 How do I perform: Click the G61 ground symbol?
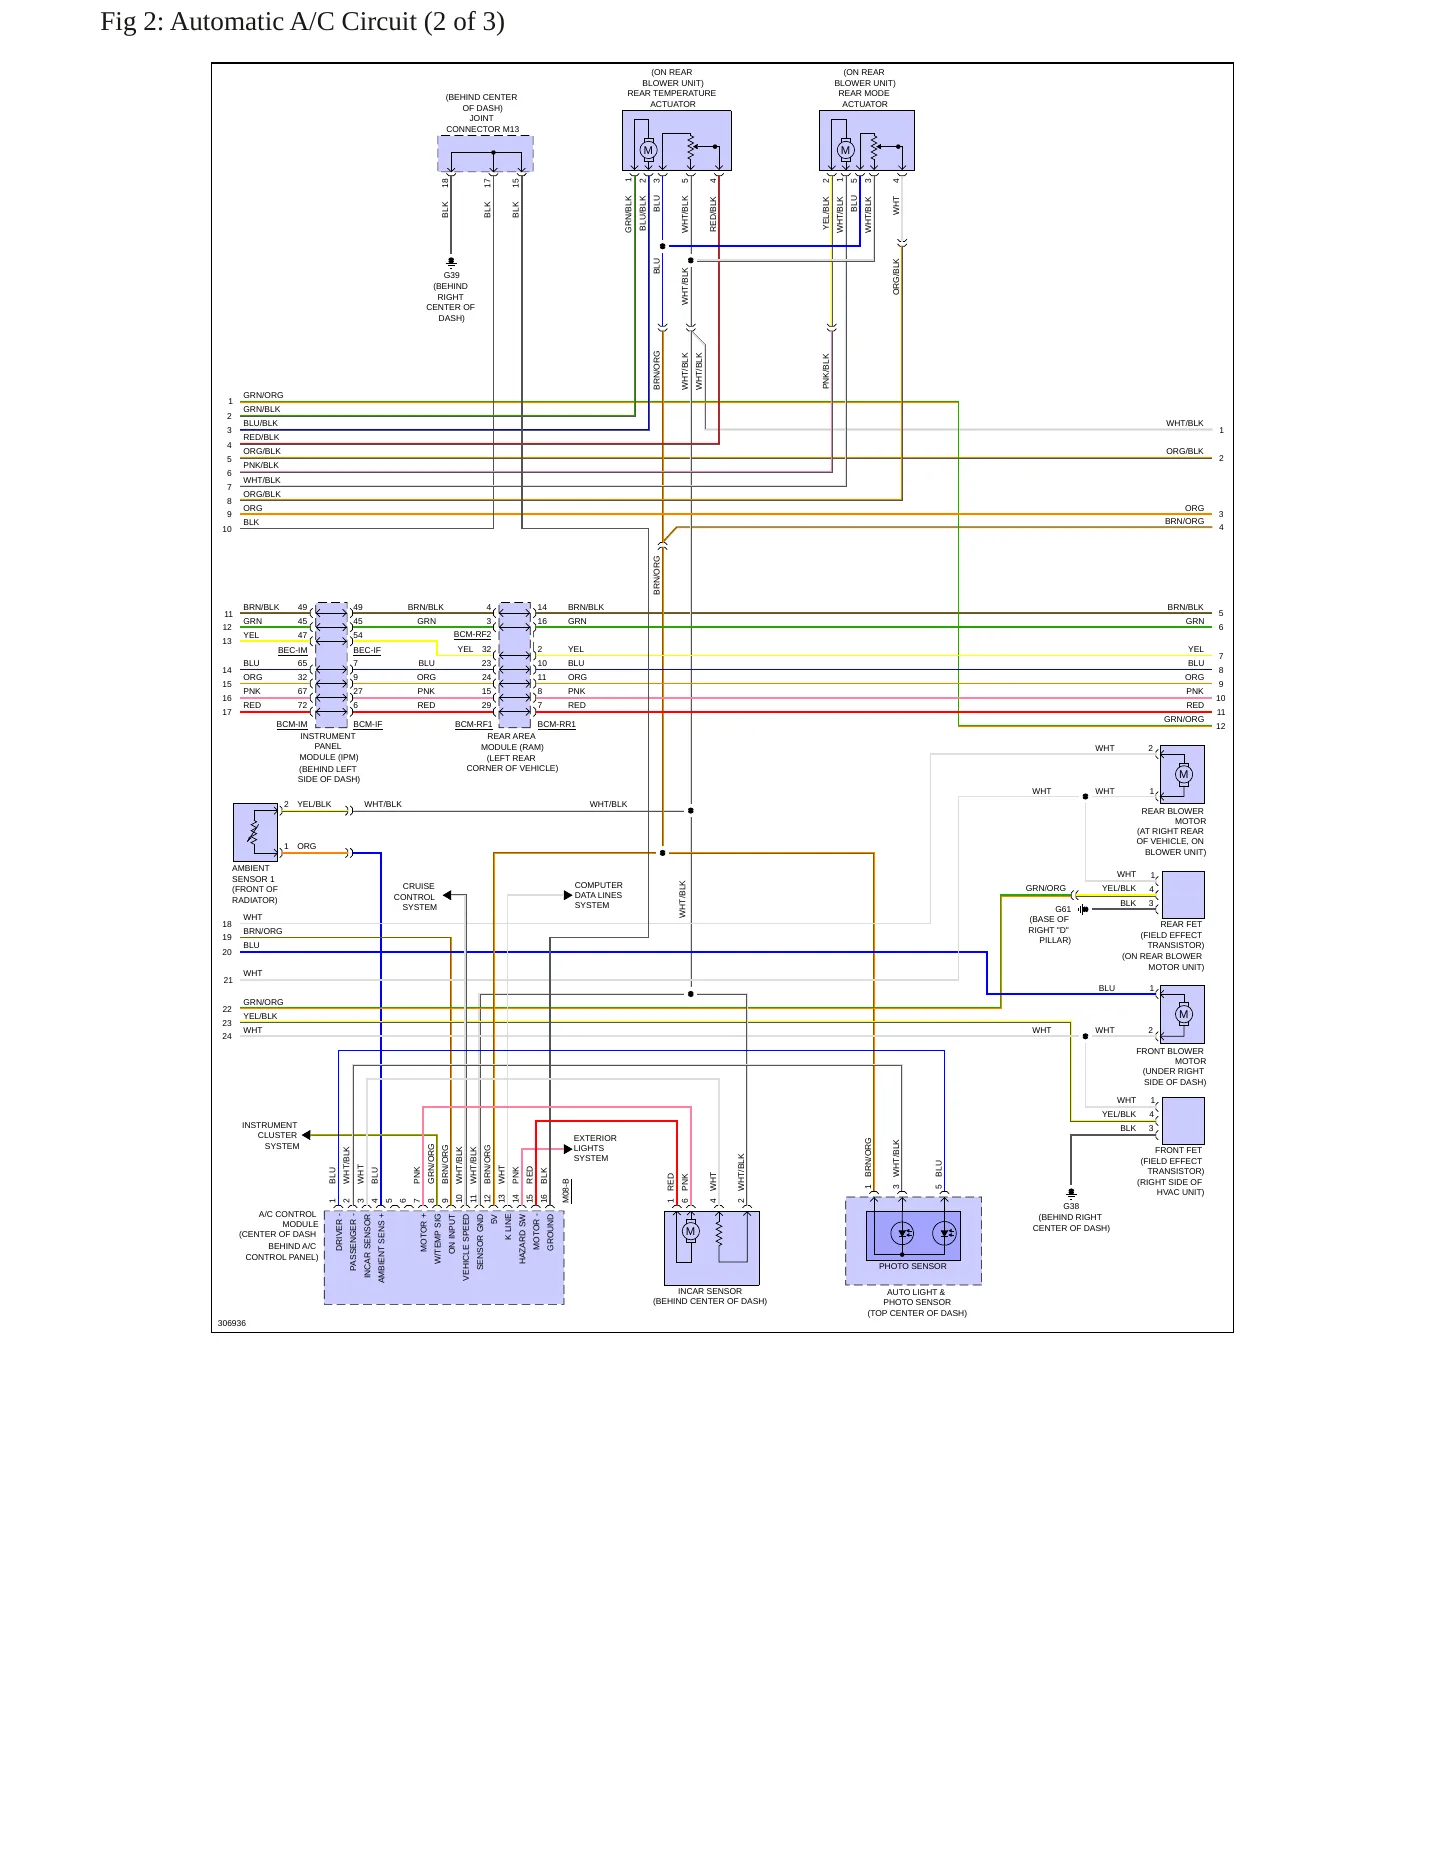(x=1083, y=909)
